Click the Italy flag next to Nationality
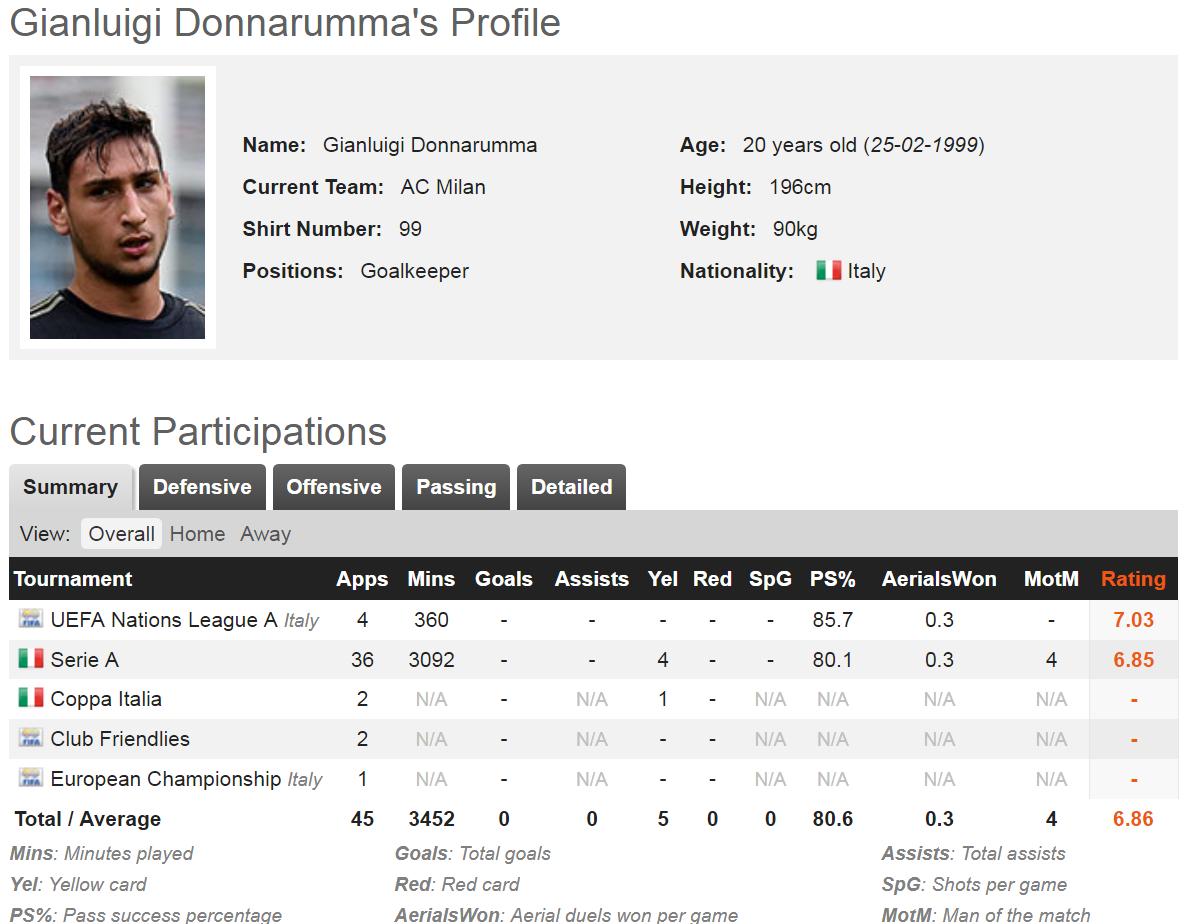Viewport: 1199px width, 924px height. tap(828, 270)
